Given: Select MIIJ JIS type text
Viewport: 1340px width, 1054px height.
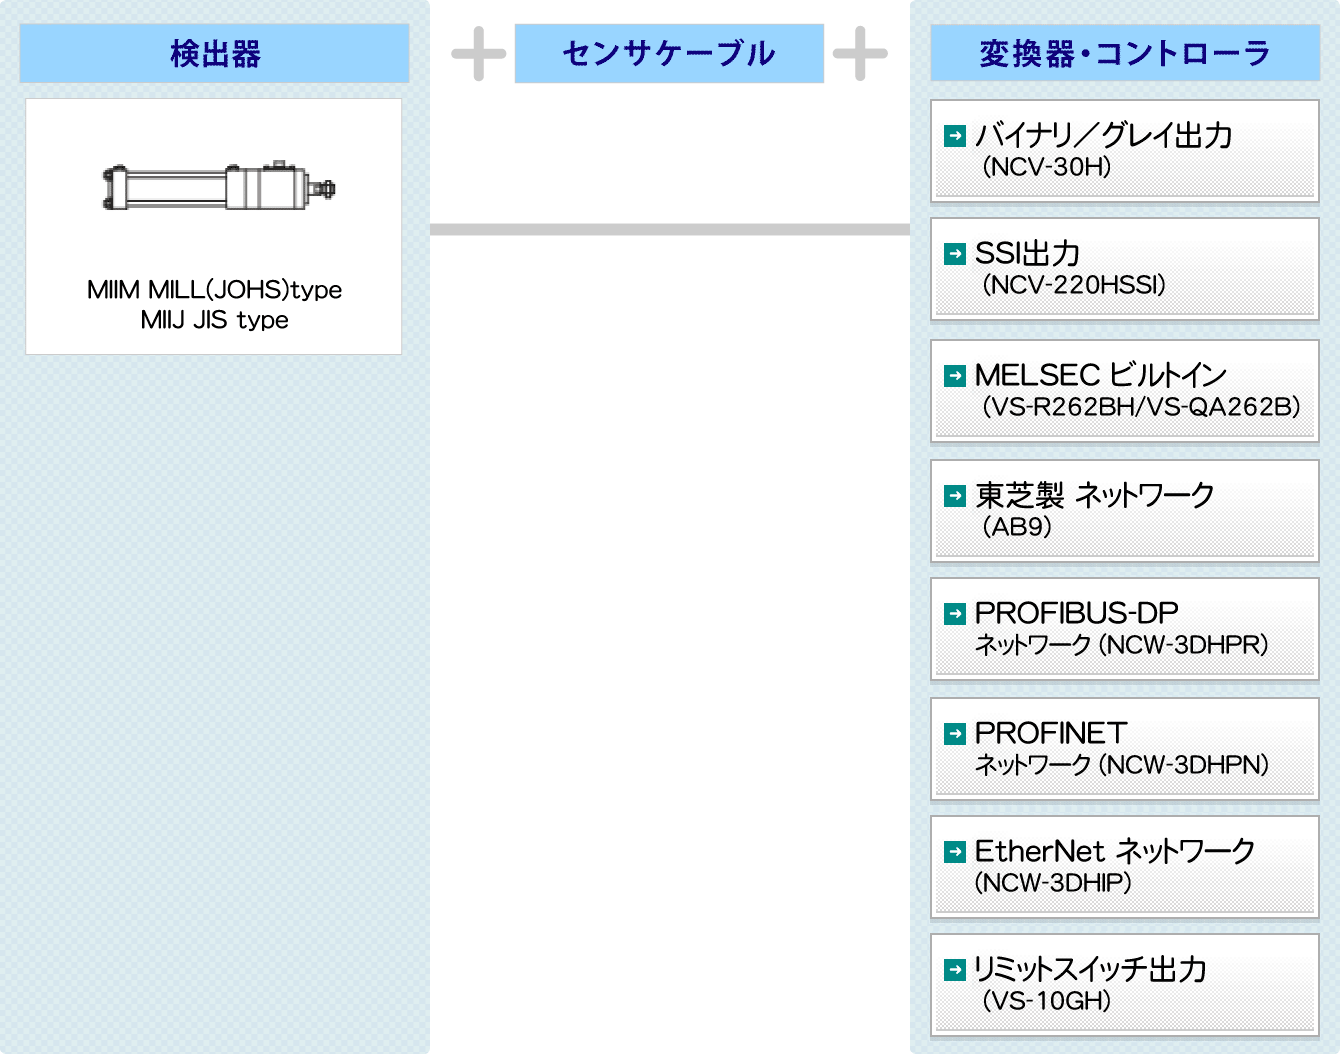Looking at the screenshot, I should (x=214, y=320).
